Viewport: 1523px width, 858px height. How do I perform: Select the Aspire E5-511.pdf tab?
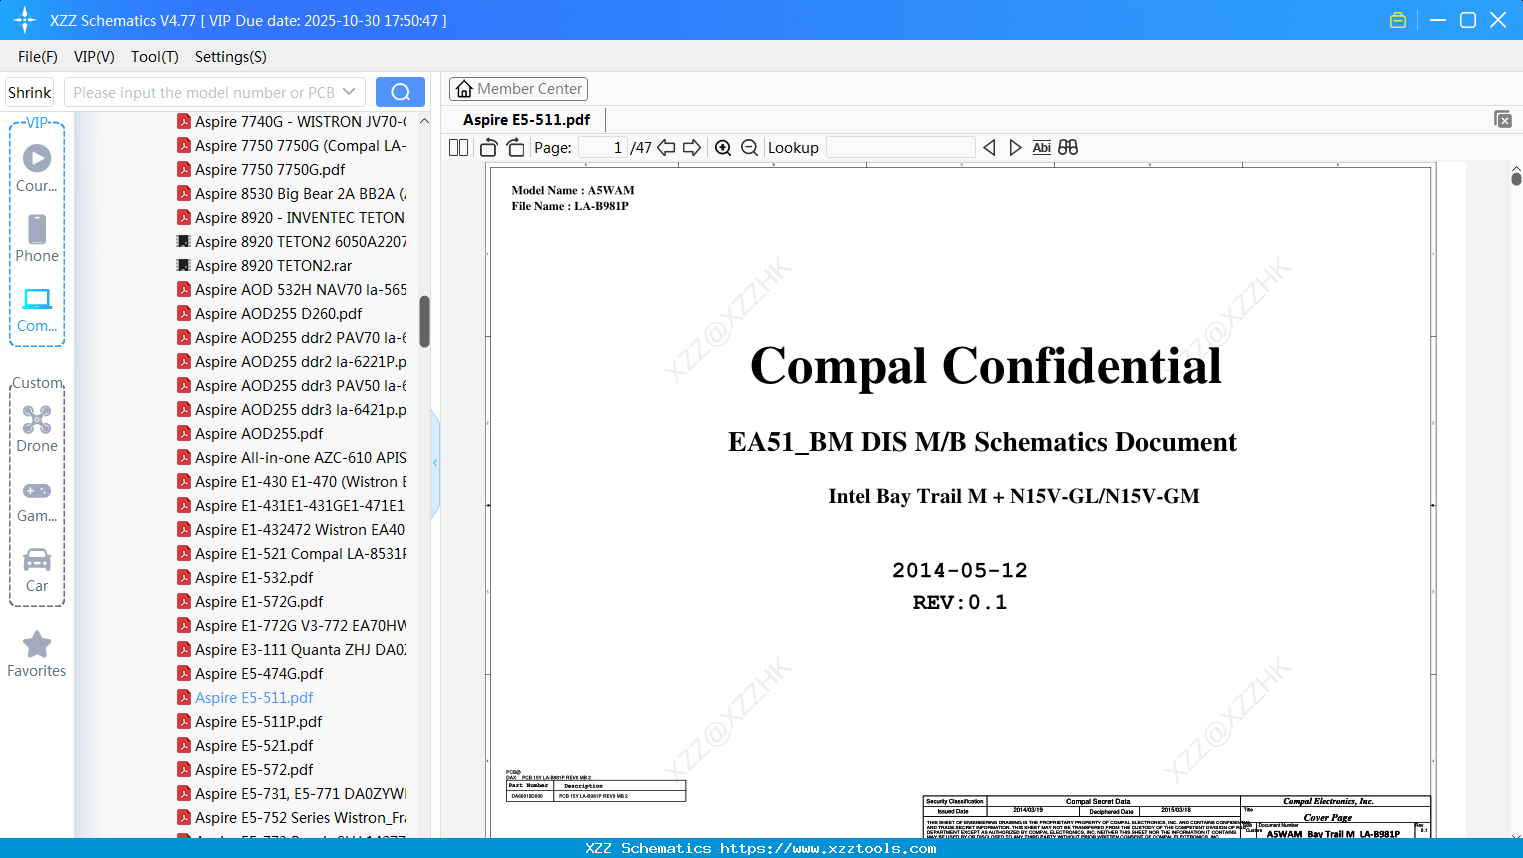click(x=526, y=120)
